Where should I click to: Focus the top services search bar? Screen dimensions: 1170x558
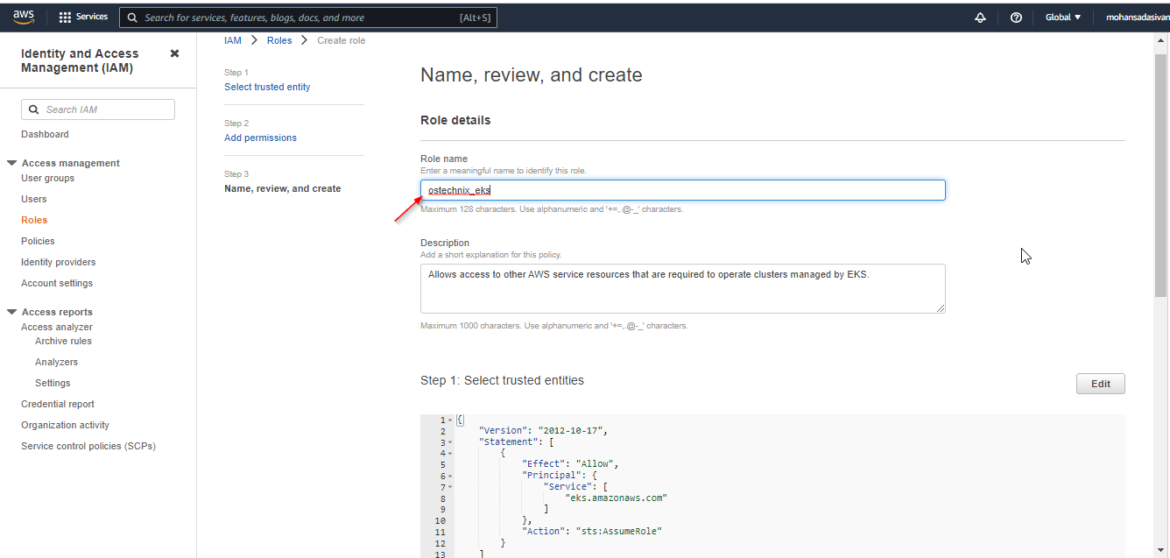pos(308,17)
